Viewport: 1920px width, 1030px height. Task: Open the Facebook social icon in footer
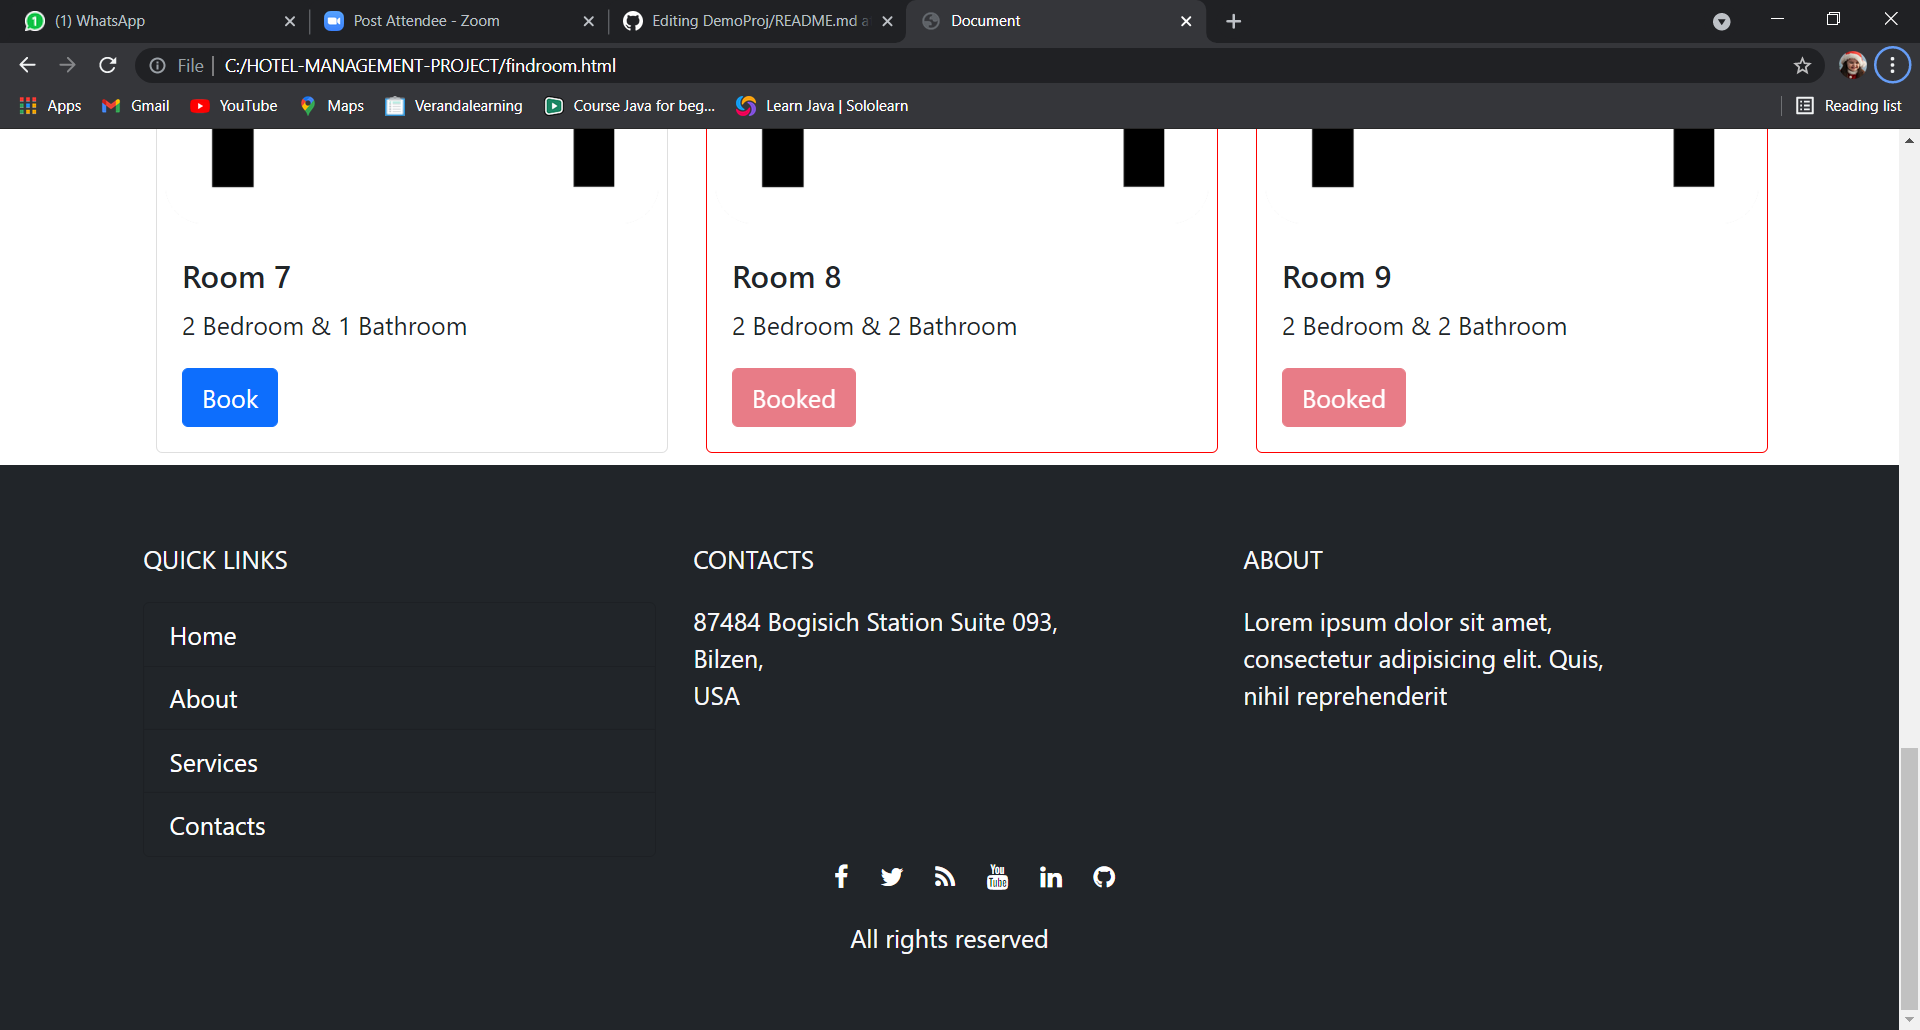pos(841,876)
